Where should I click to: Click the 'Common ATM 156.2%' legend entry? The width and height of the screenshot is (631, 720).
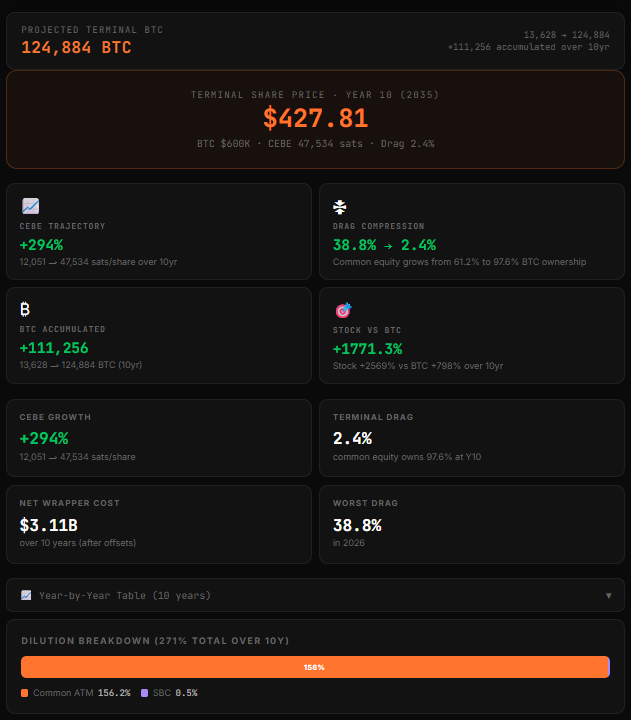pyautogui.click(x=76, y=693)
